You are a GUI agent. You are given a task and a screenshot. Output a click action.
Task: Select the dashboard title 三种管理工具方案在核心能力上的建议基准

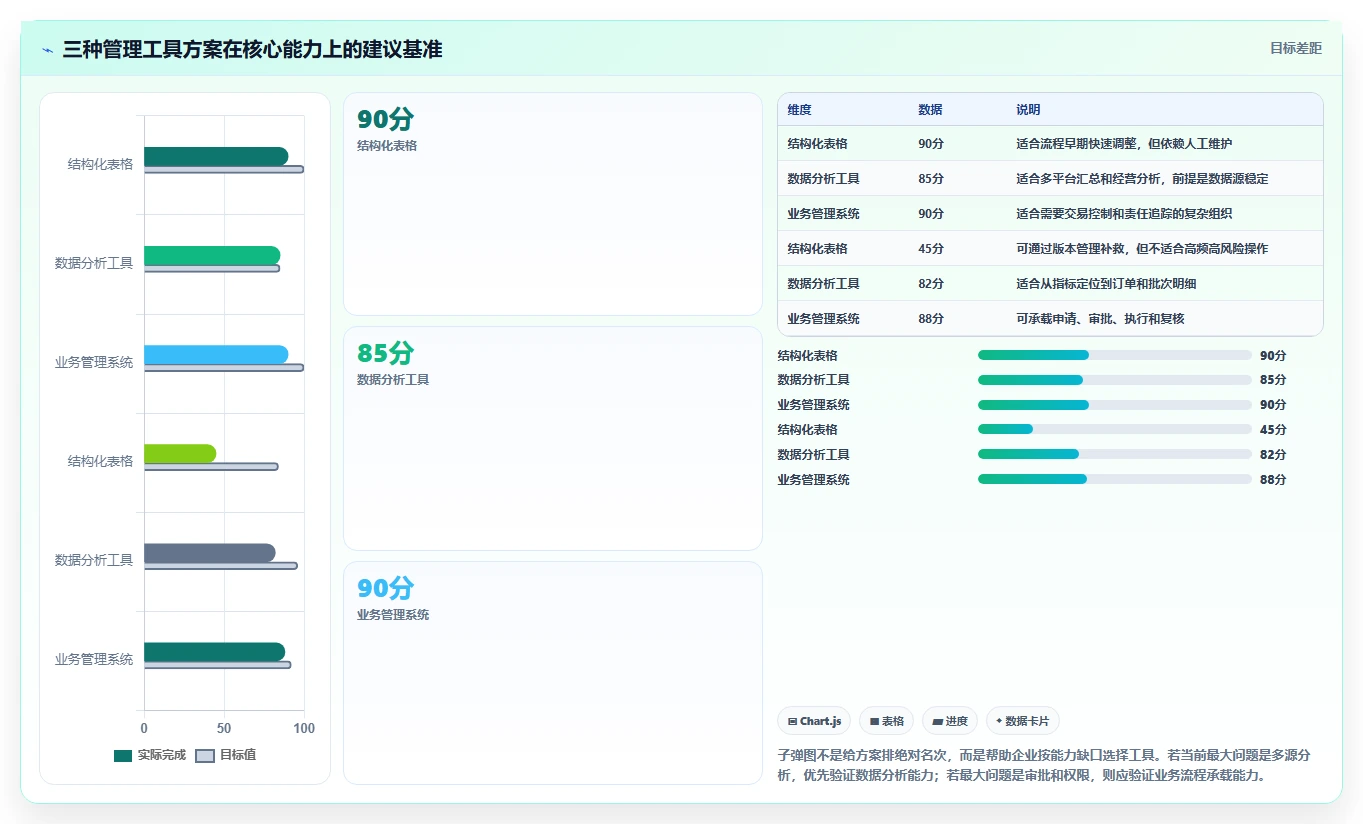(252, 49)
